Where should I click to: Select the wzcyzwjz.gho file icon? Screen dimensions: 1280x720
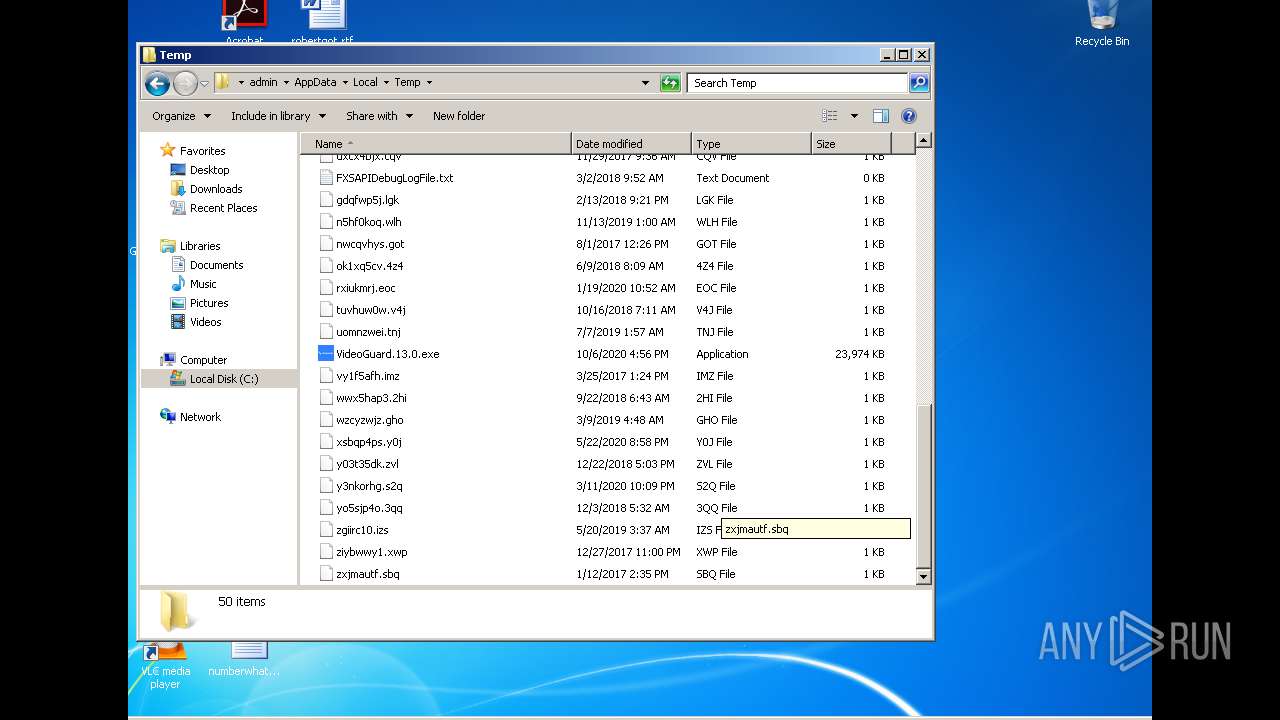tap(325, 420)
